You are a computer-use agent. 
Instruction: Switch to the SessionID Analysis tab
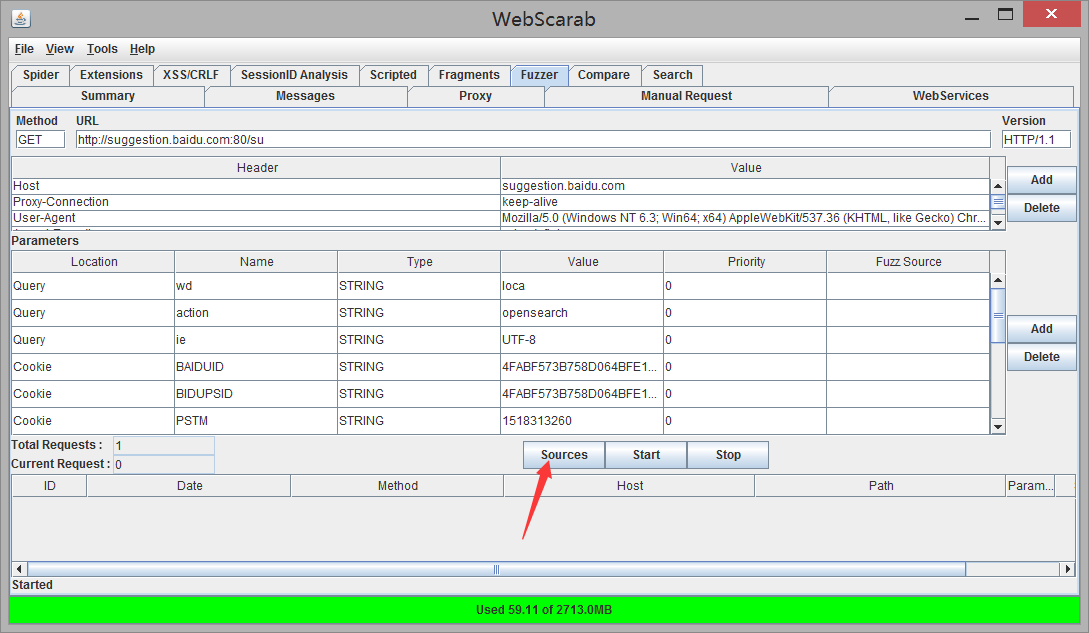pyautogui.click(x=294, y=75)
